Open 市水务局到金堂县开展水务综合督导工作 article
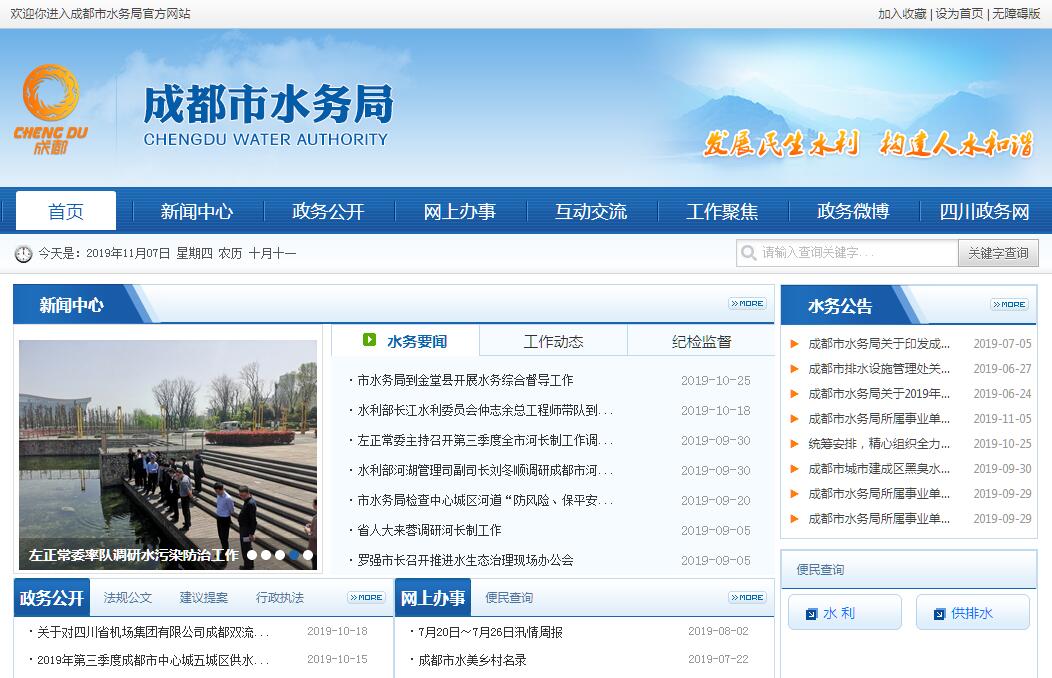The image size is (1052, 678). tap(465, 381)
